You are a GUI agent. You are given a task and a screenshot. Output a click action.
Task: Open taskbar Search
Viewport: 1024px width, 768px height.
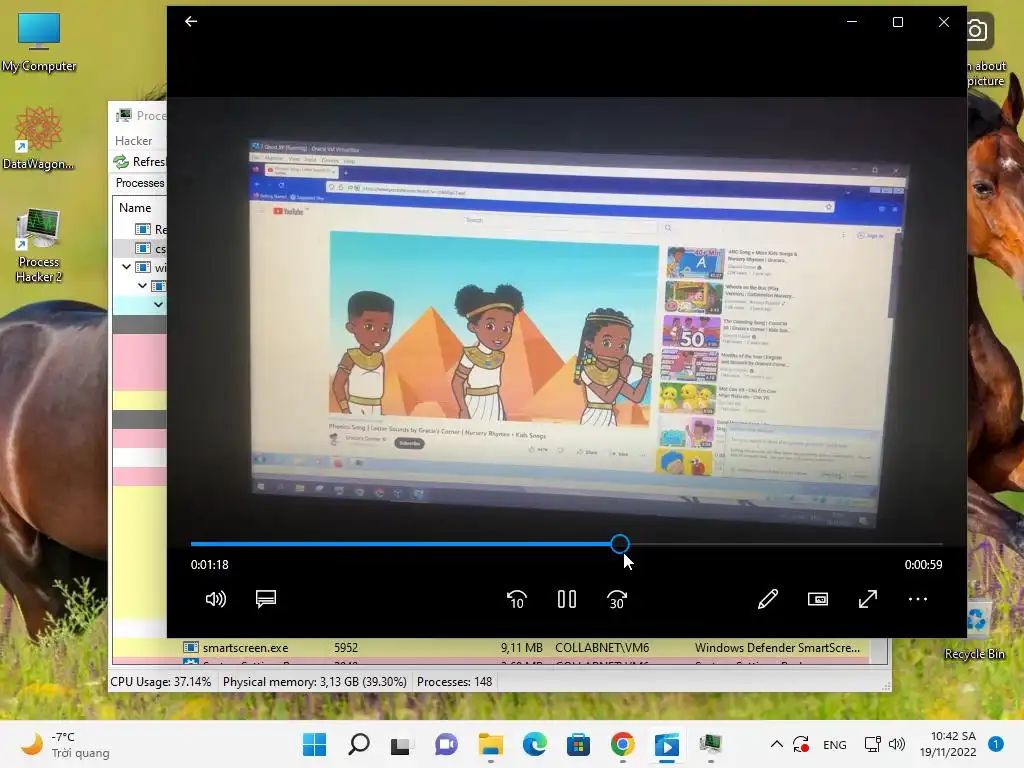click(x=359, y=744)
